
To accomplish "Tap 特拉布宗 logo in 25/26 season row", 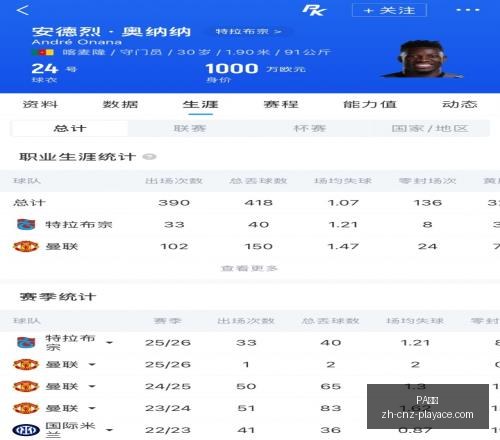I will coord(26,343).
